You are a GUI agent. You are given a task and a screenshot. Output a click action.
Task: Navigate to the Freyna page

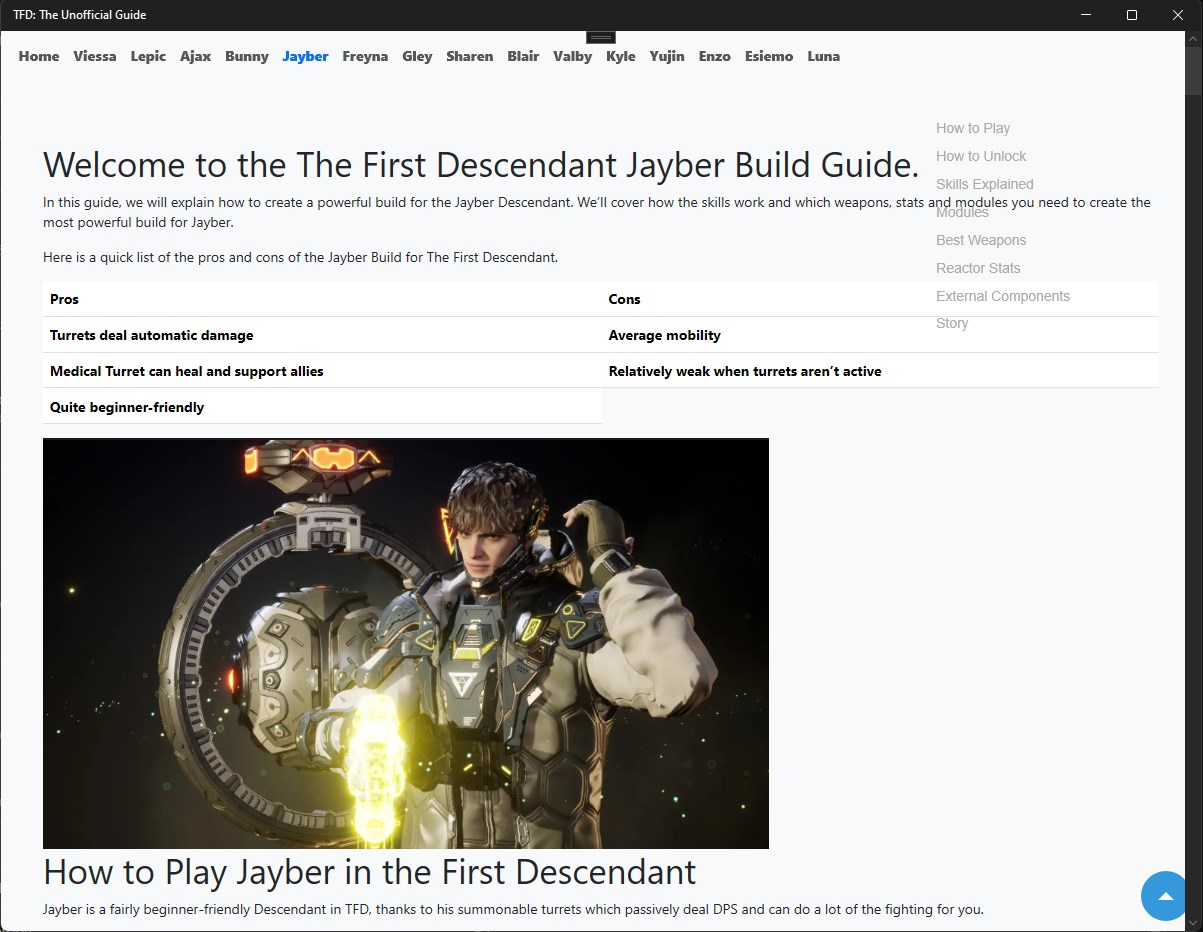[x=365, y=56]
